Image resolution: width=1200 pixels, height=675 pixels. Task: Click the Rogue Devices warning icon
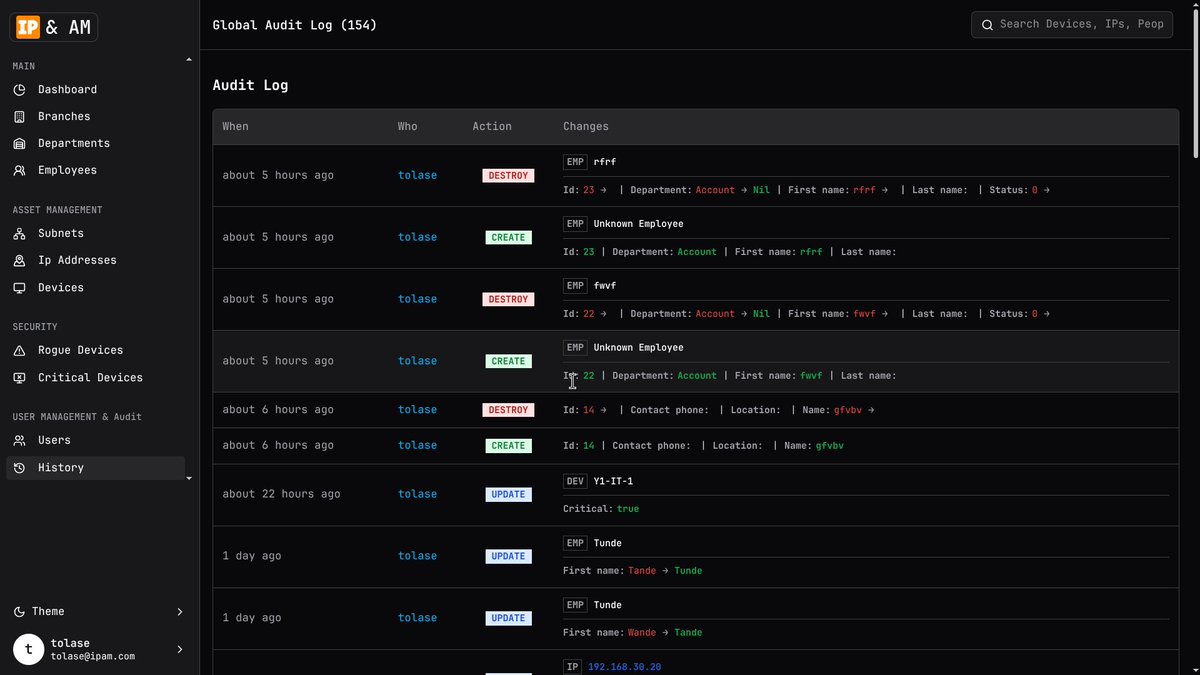[x=19, y=351]
